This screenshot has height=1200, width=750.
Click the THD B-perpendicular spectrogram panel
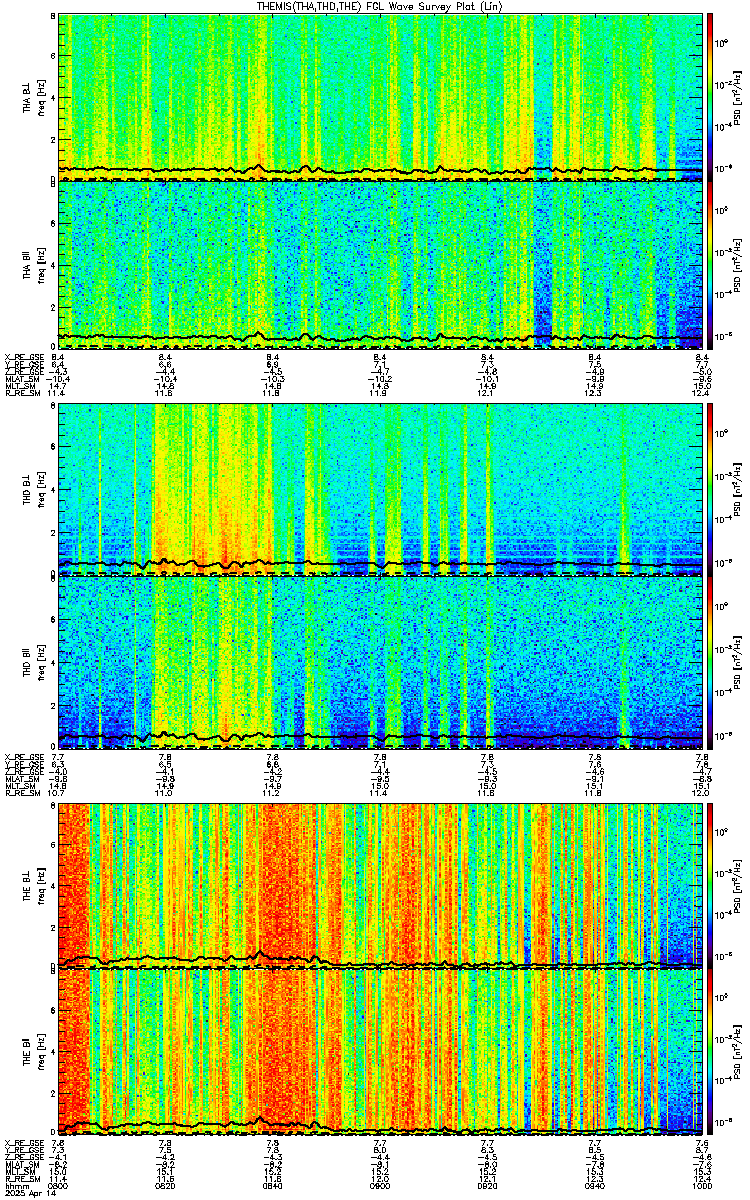click(x=381, y=489)
